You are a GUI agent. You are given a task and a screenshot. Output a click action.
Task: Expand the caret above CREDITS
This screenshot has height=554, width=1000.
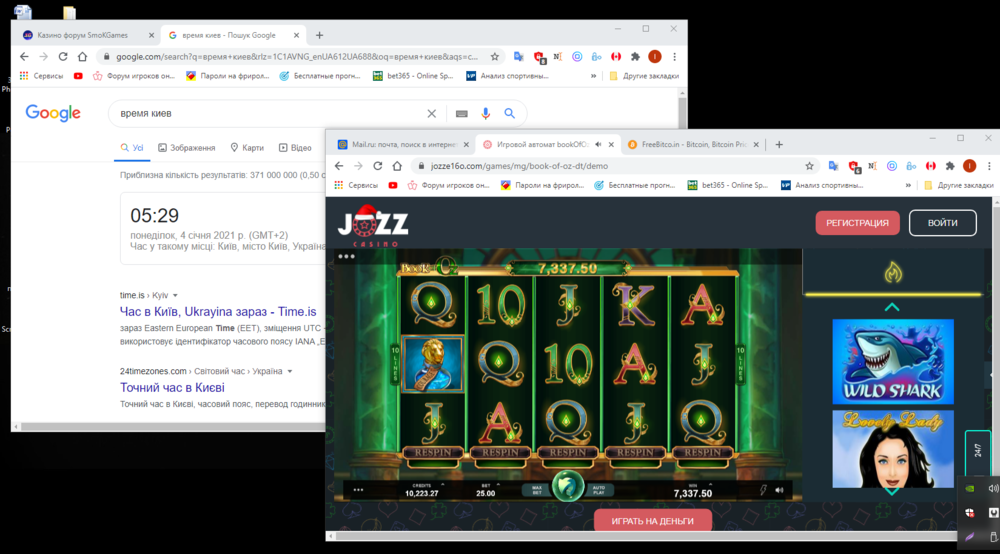pos(443,485)
